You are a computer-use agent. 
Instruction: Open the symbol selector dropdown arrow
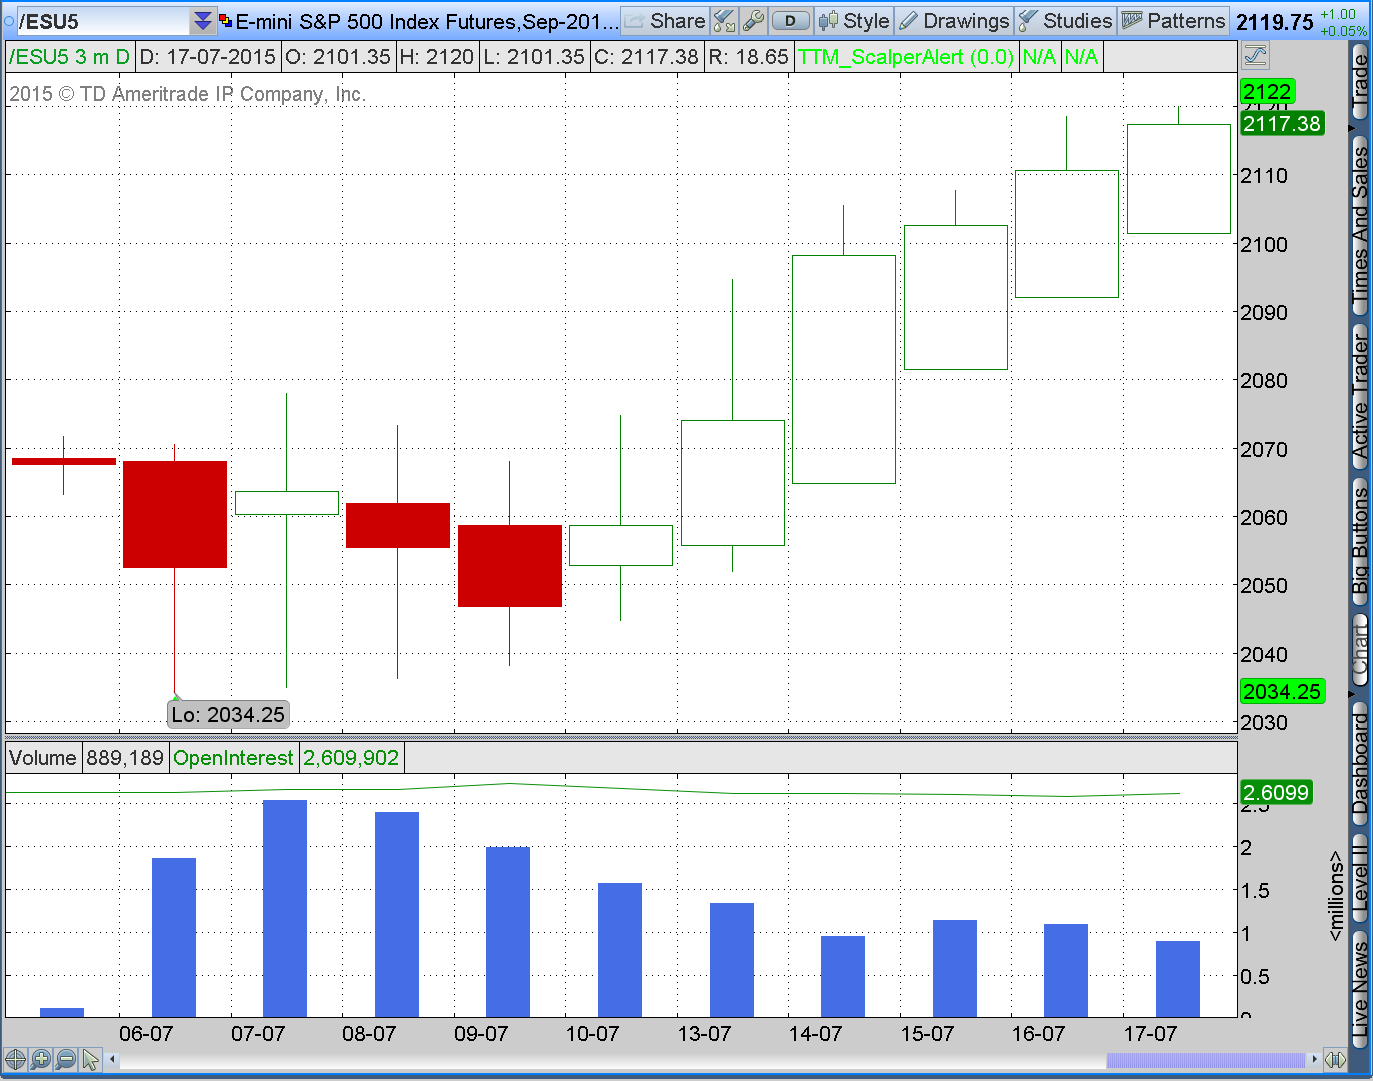tap(203, 21)
